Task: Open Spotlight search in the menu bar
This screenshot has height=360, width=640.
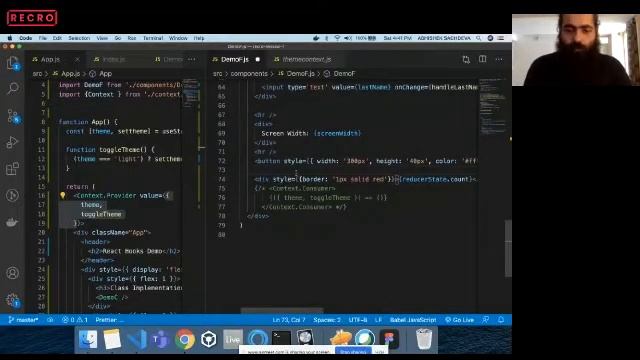Action: click(478, 38)
